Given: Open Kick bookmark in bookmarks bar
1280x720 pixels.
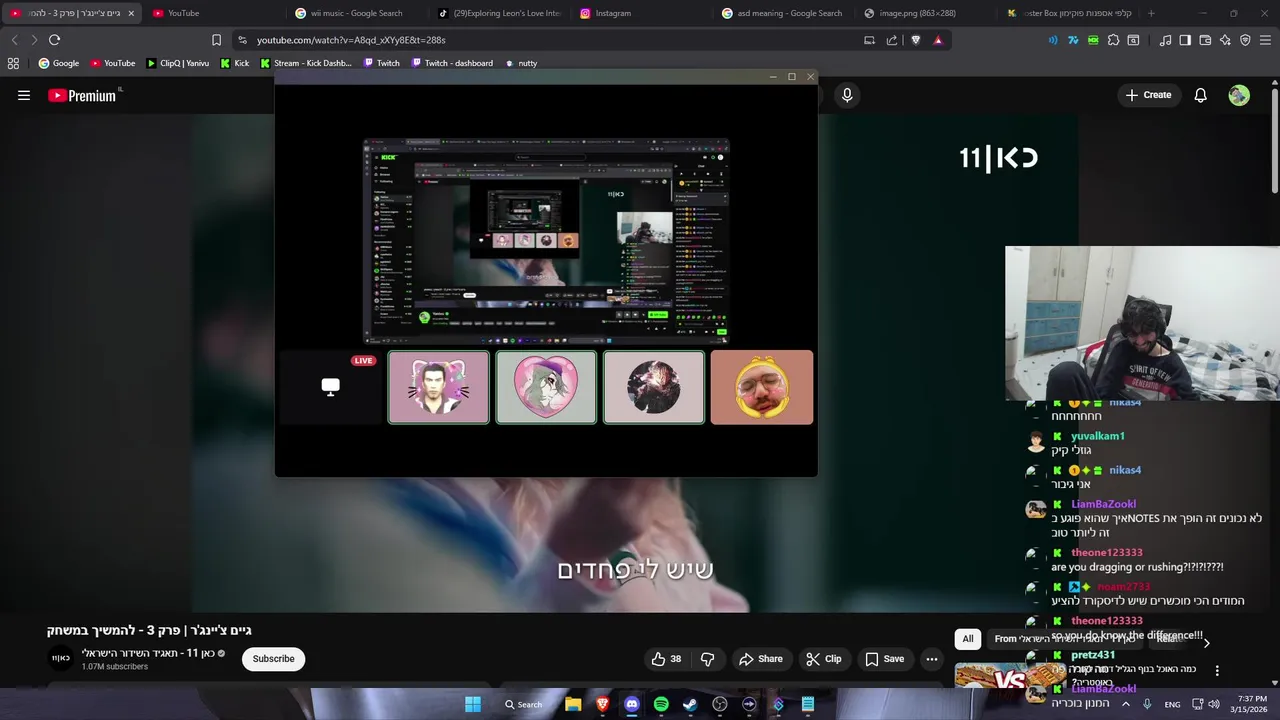Looking at the screenshot, I should (x=235, y=63).
